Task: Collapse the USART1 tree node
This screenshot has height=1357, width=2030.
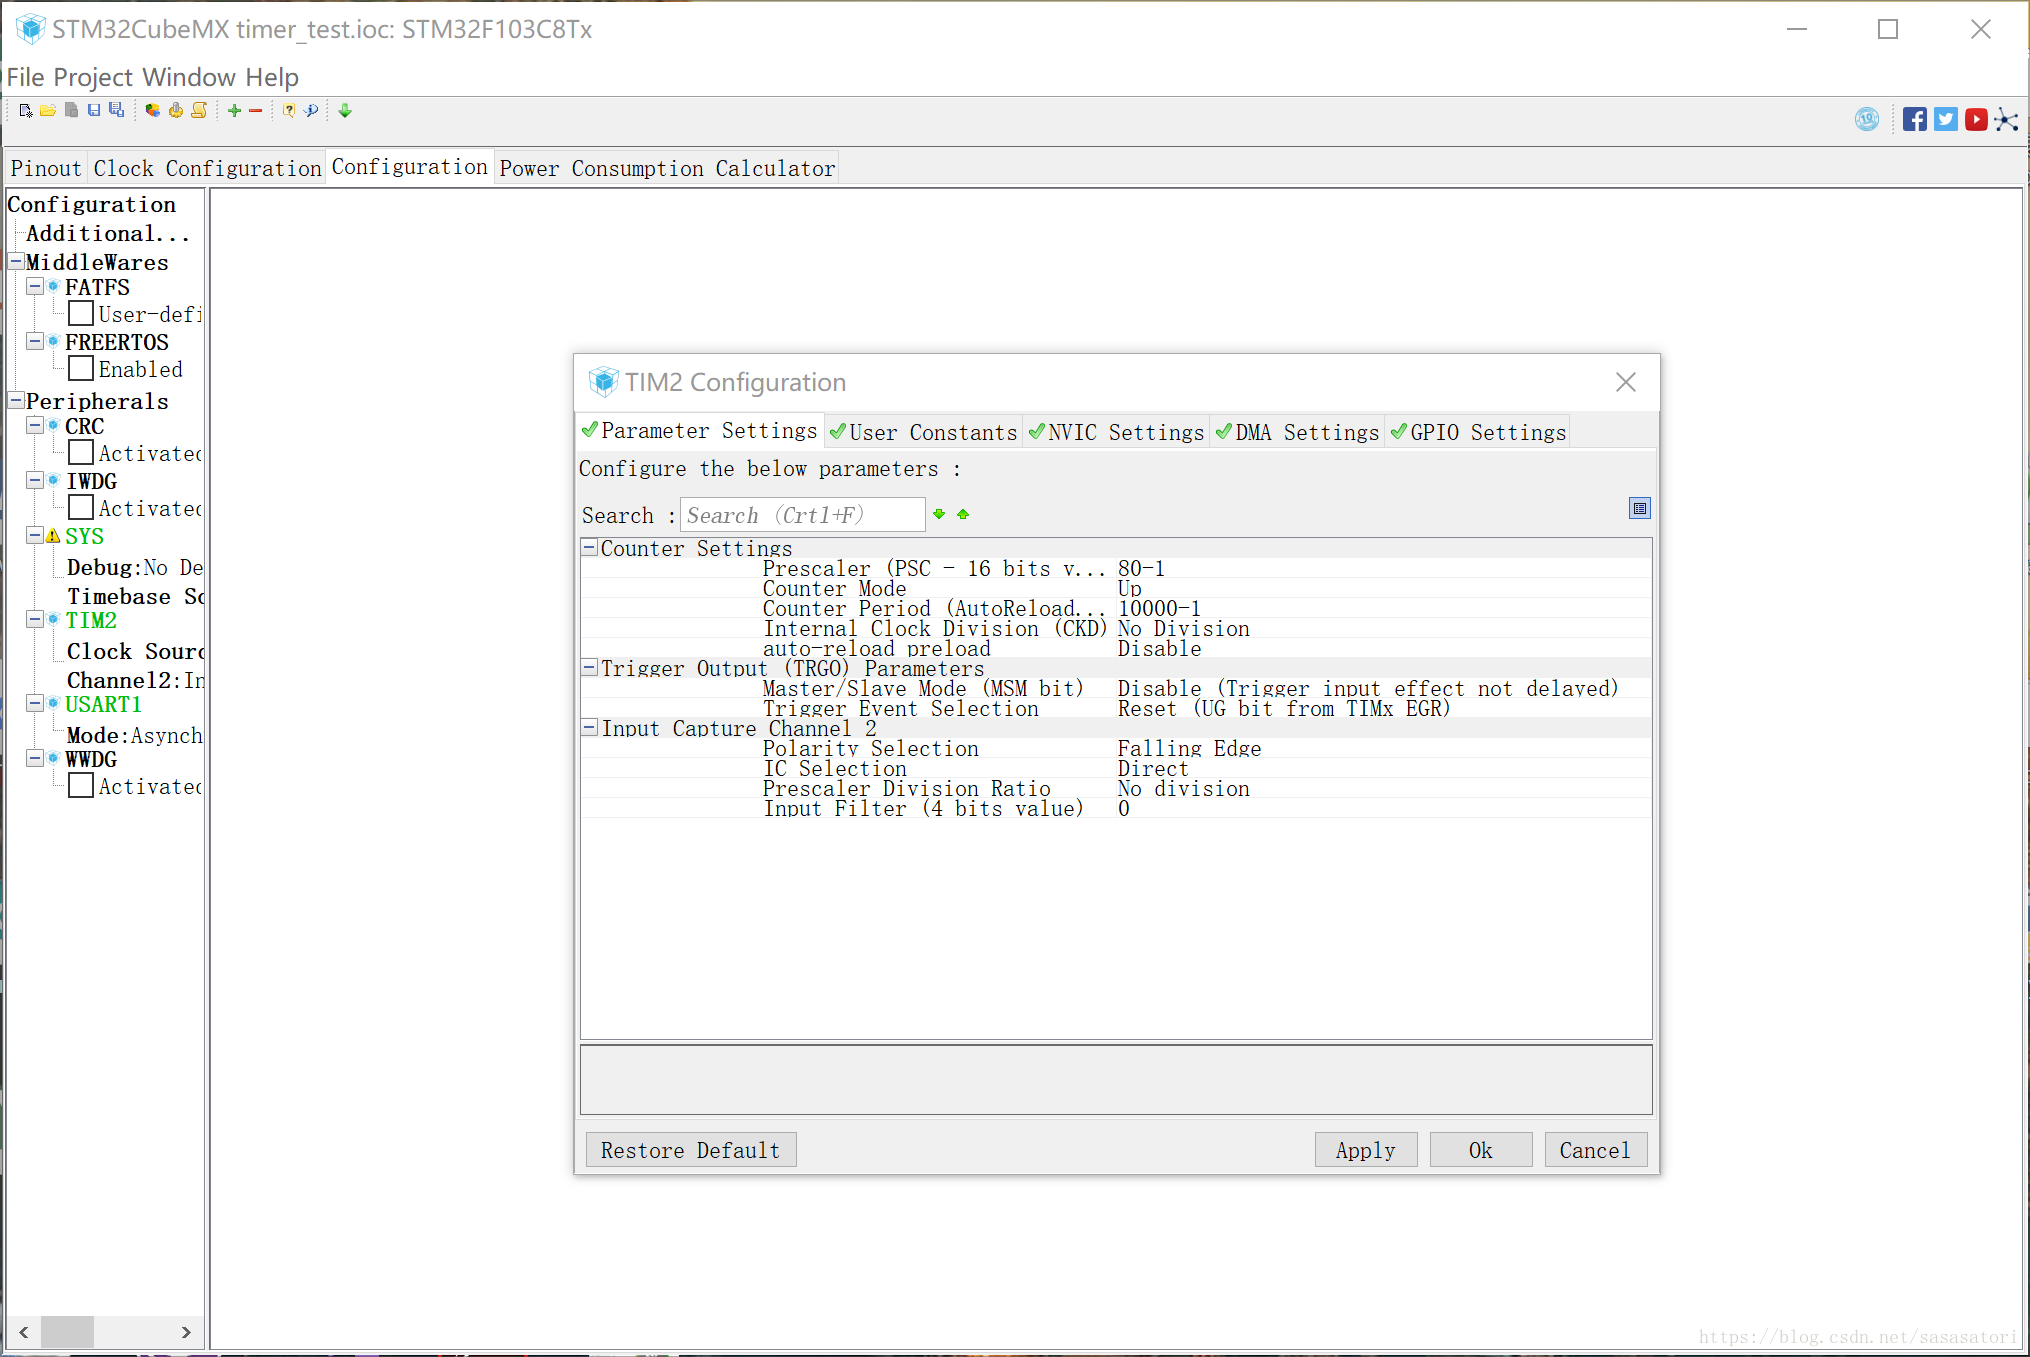Action: pos(35,703)
